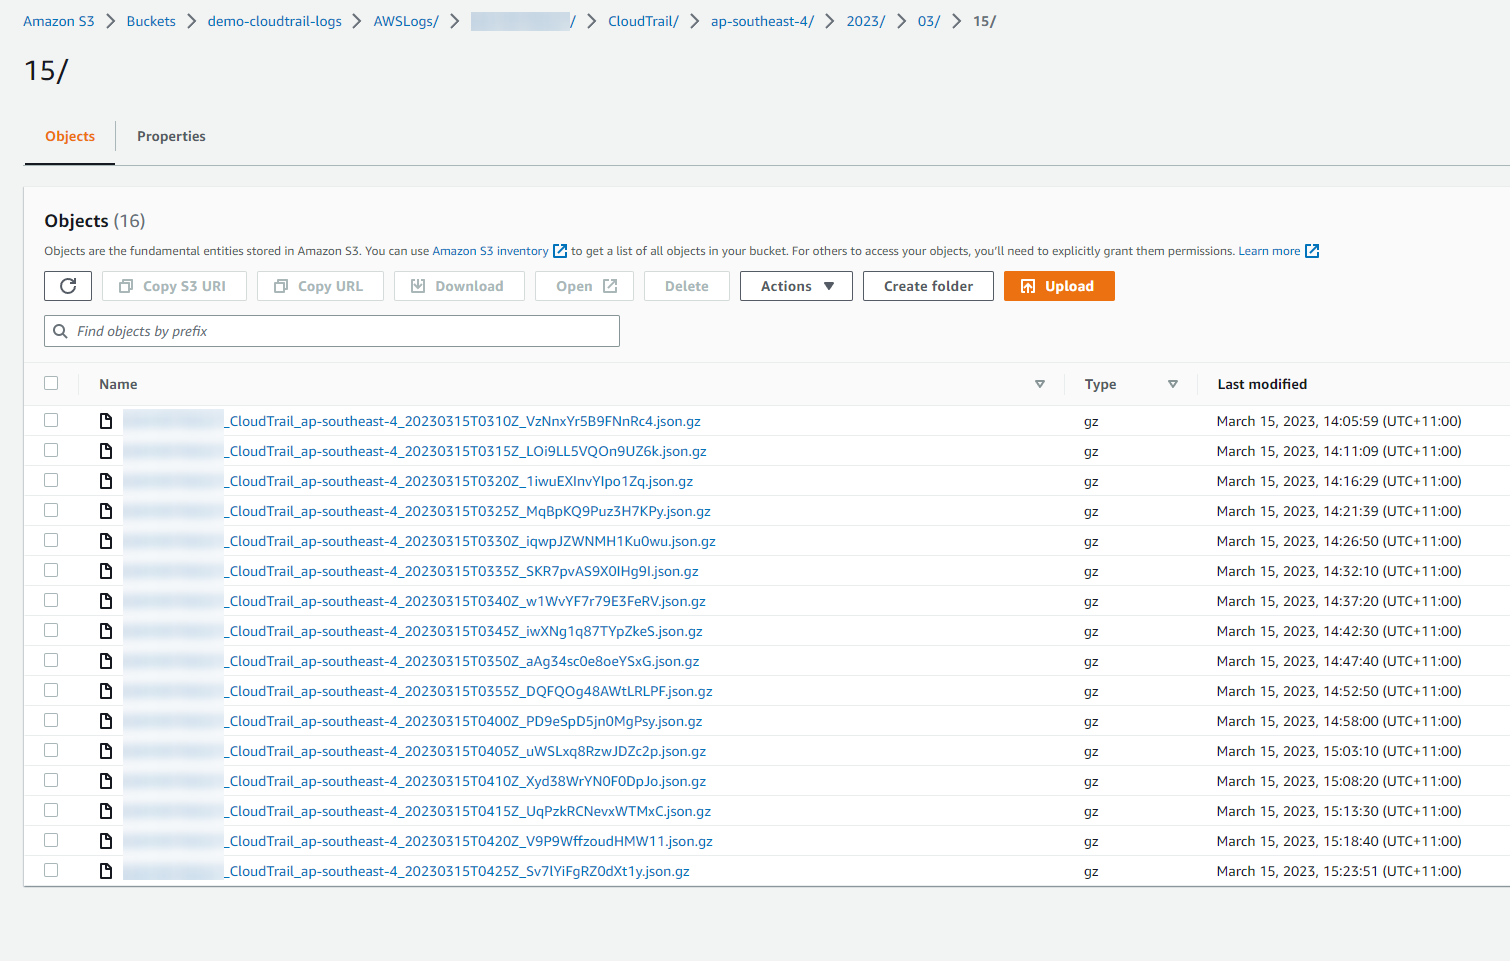Follow the Learn more link
1510x961 pixels.
tap(1269, 251)
